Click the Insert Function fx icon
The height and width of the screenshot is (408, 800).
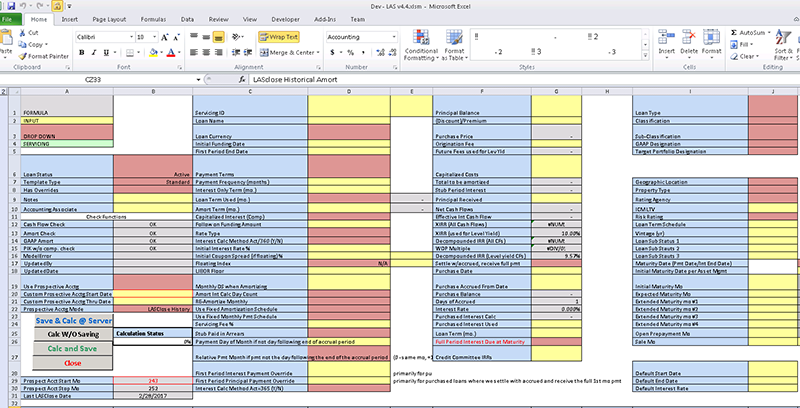243,80
